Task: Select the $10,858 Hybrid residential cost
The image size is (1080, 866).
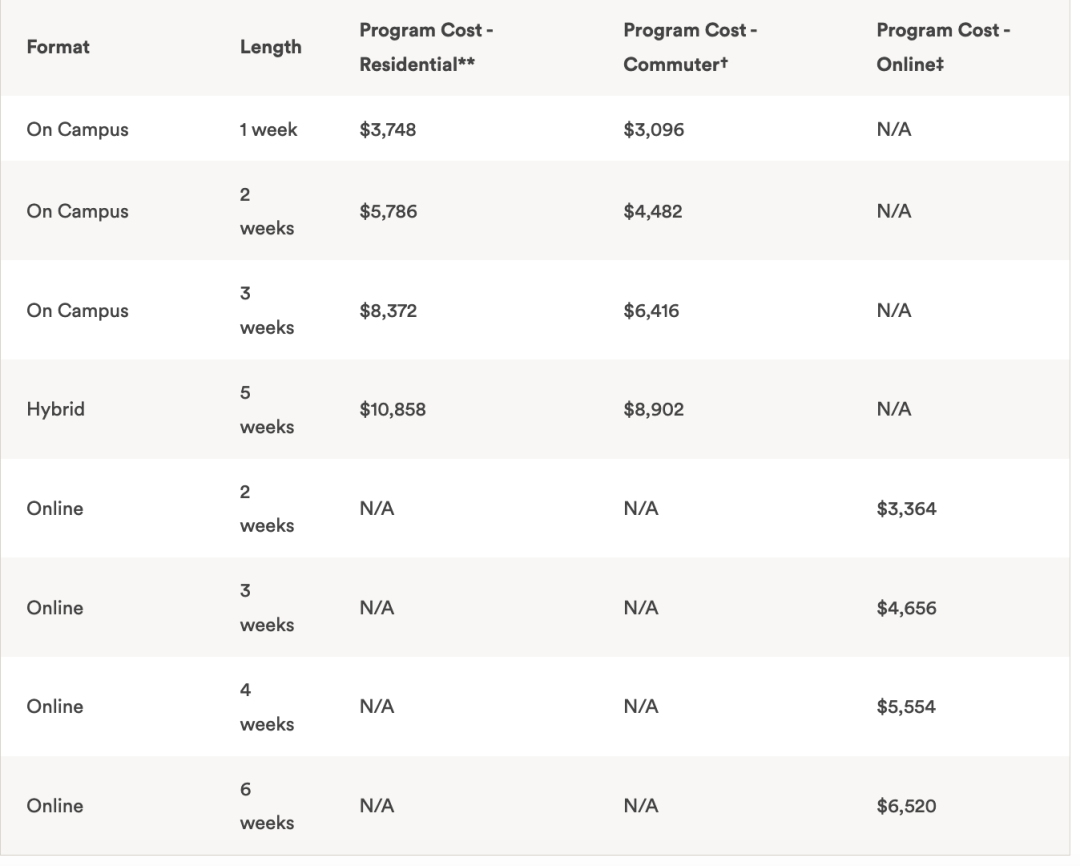Action: tap(392, 409)
